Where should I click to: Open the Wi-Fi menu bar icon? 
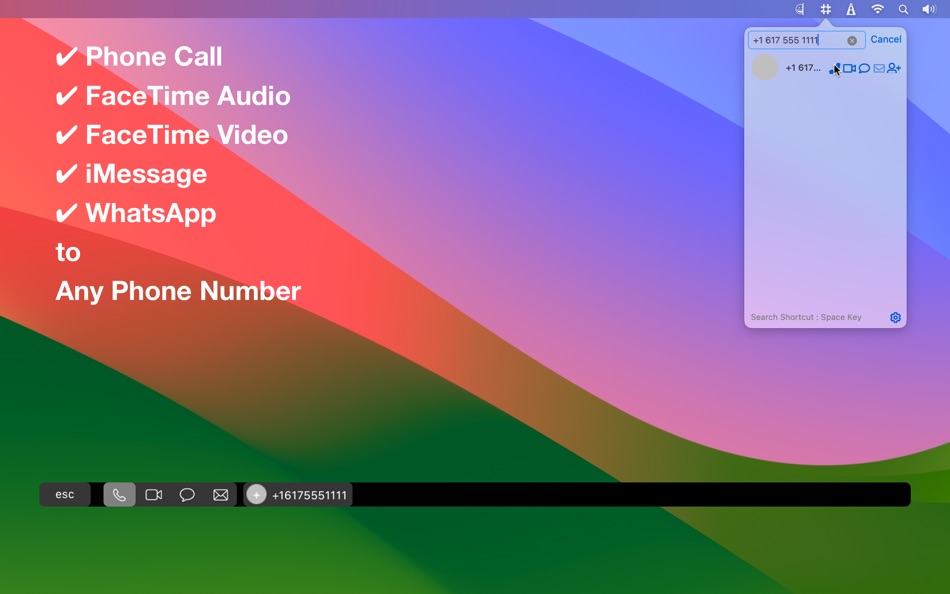pos(877,9)
